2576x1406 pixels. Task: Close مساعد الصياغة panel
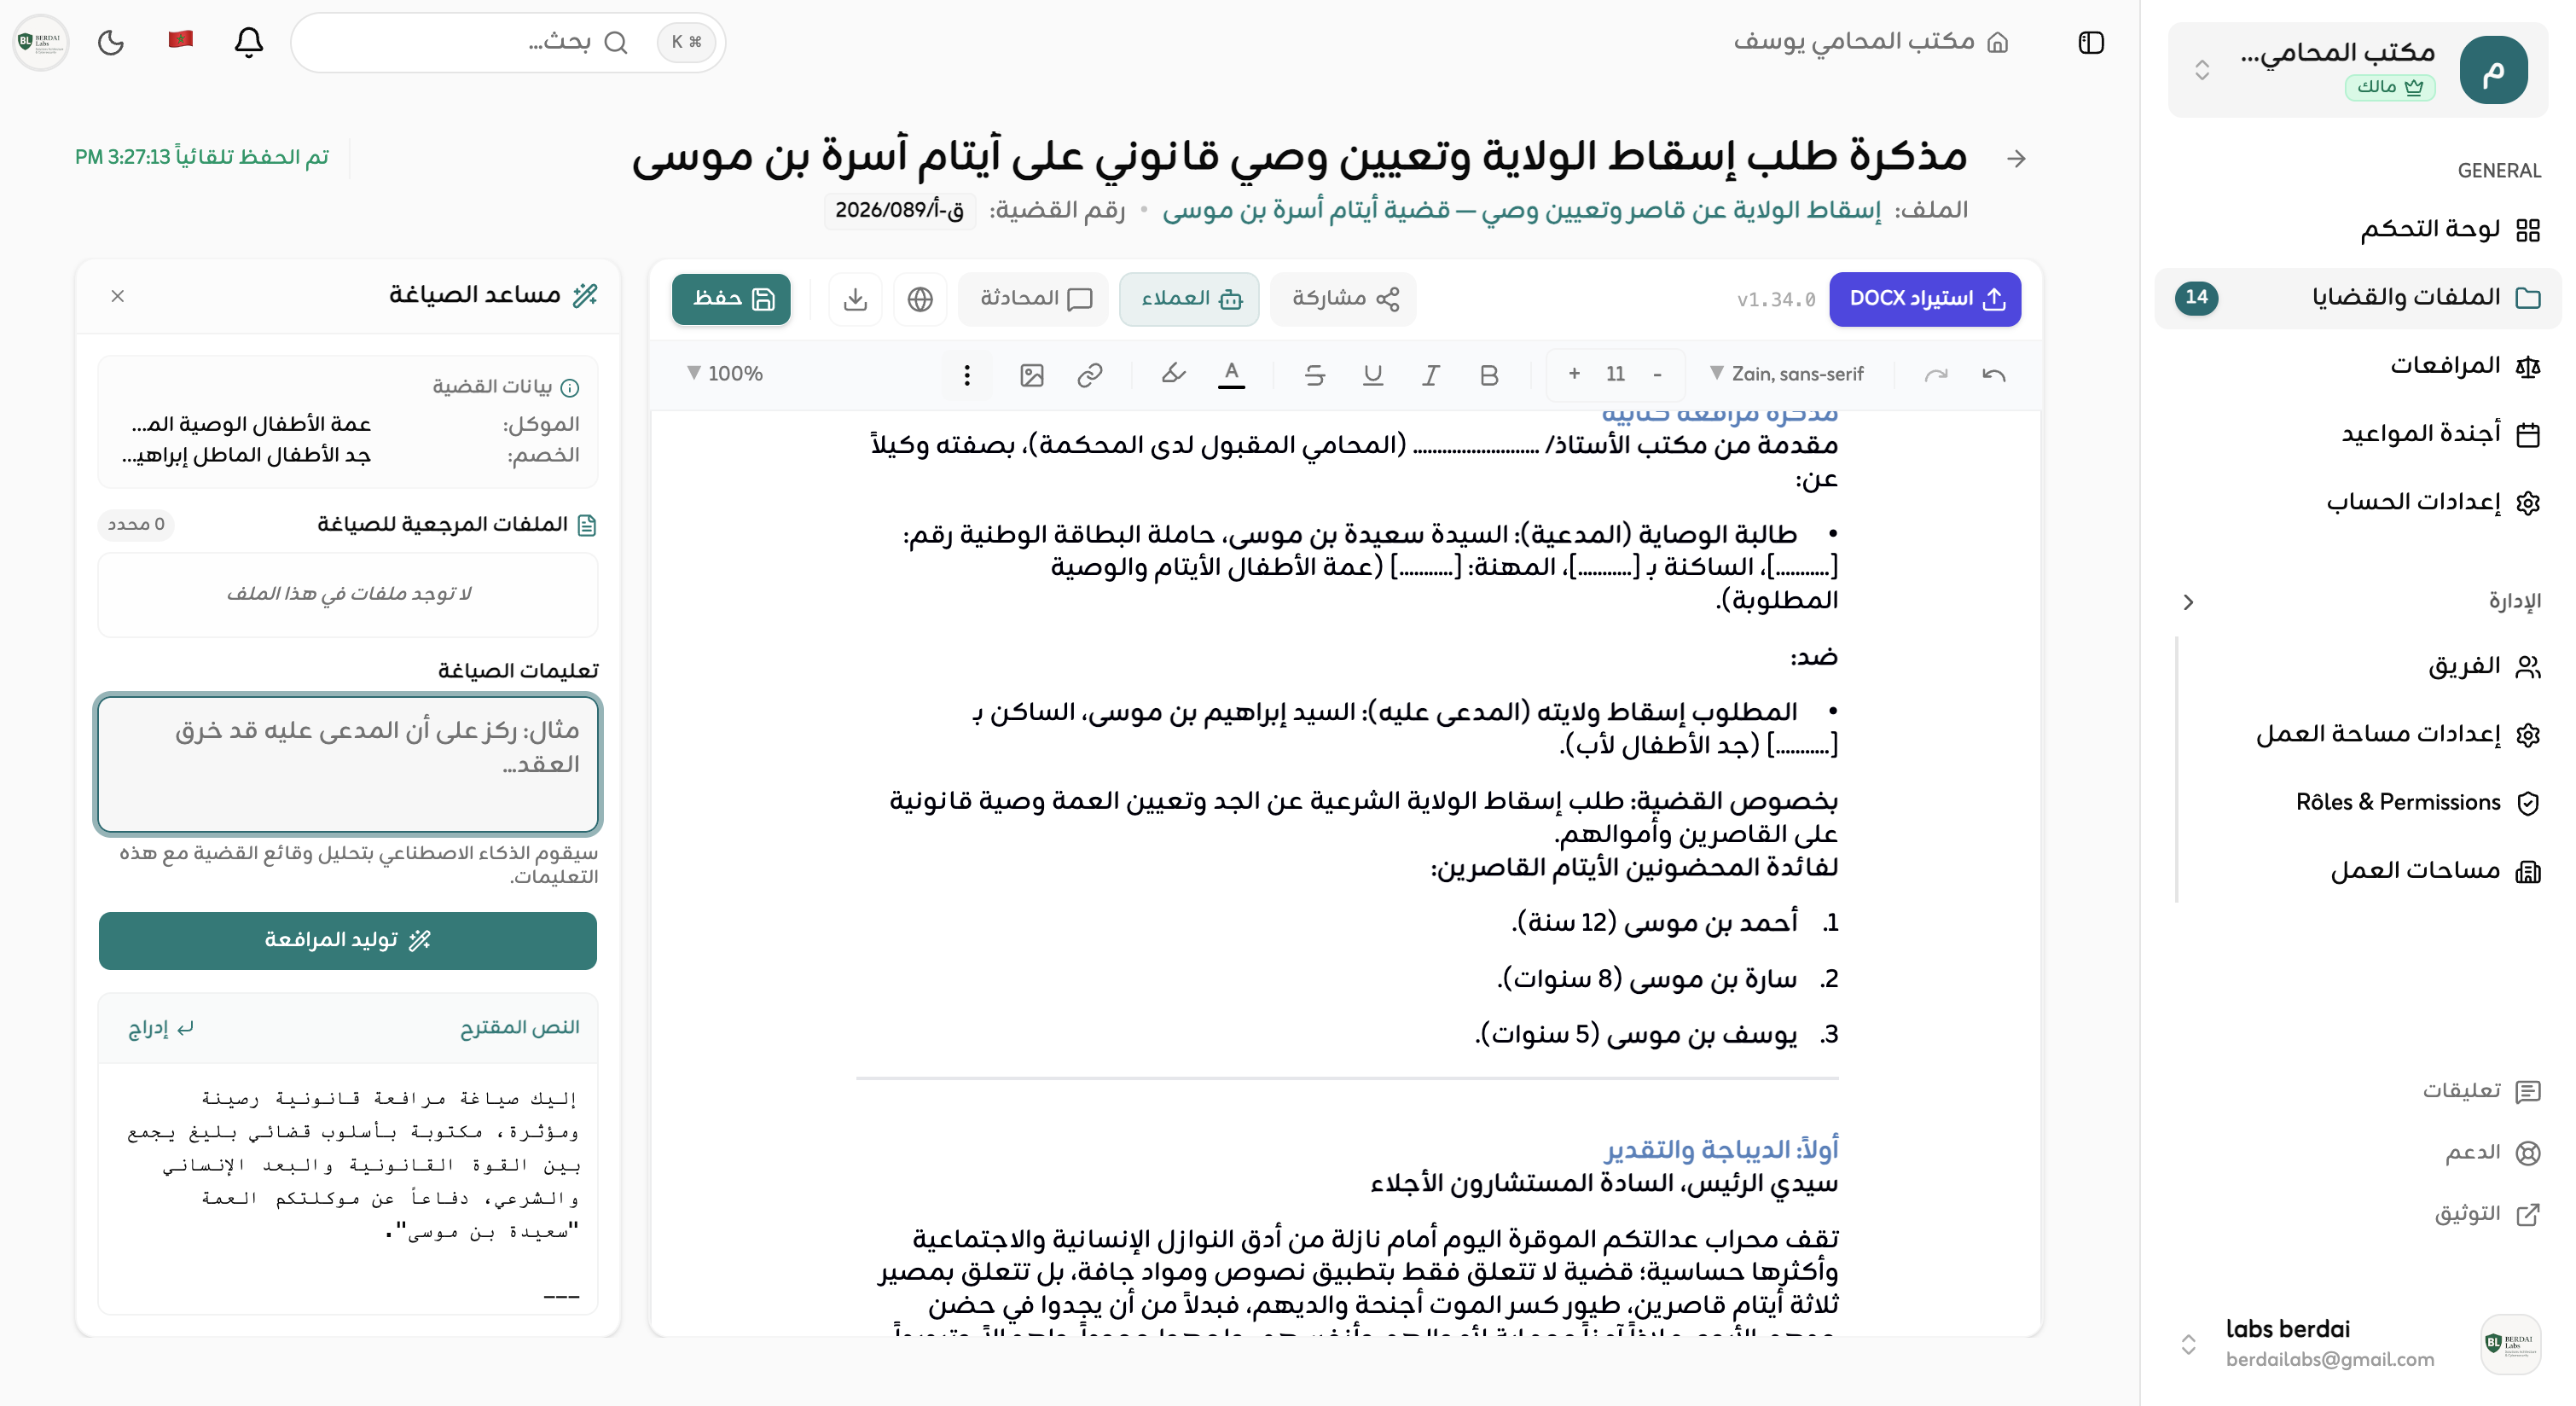[x=117, y=296]
